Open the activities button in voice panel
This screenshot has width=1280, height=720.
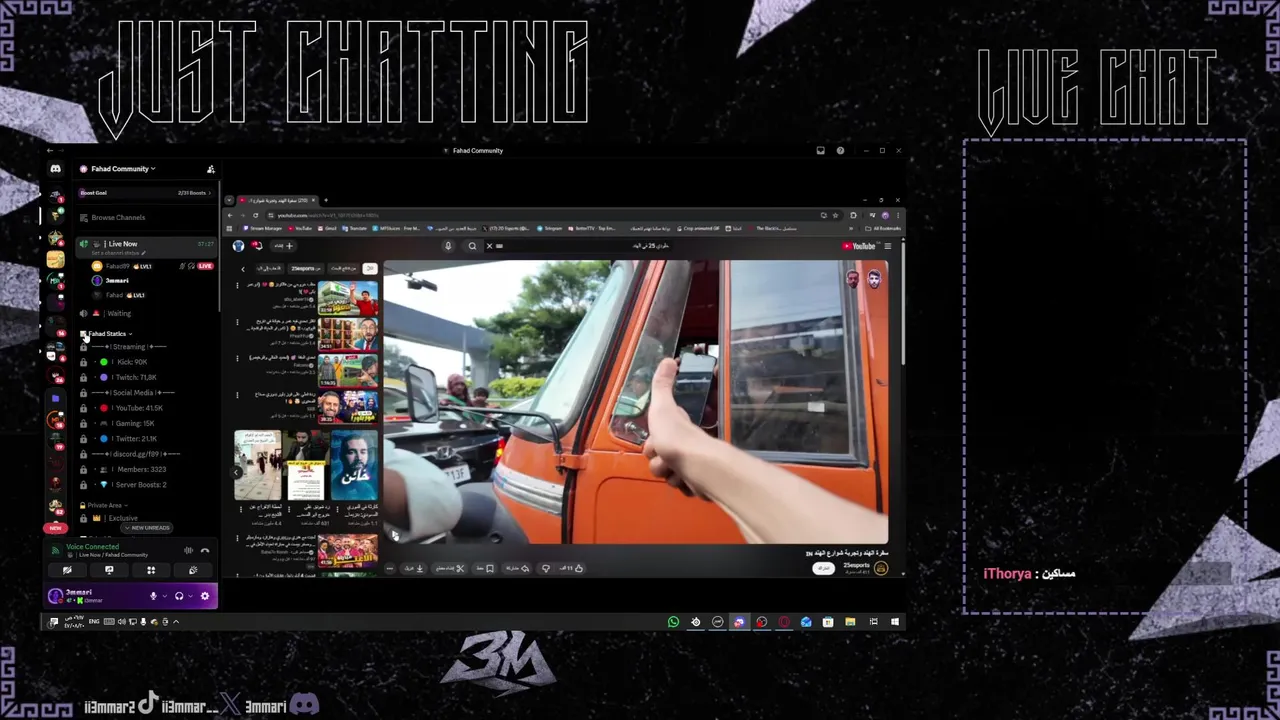[151, 570]
